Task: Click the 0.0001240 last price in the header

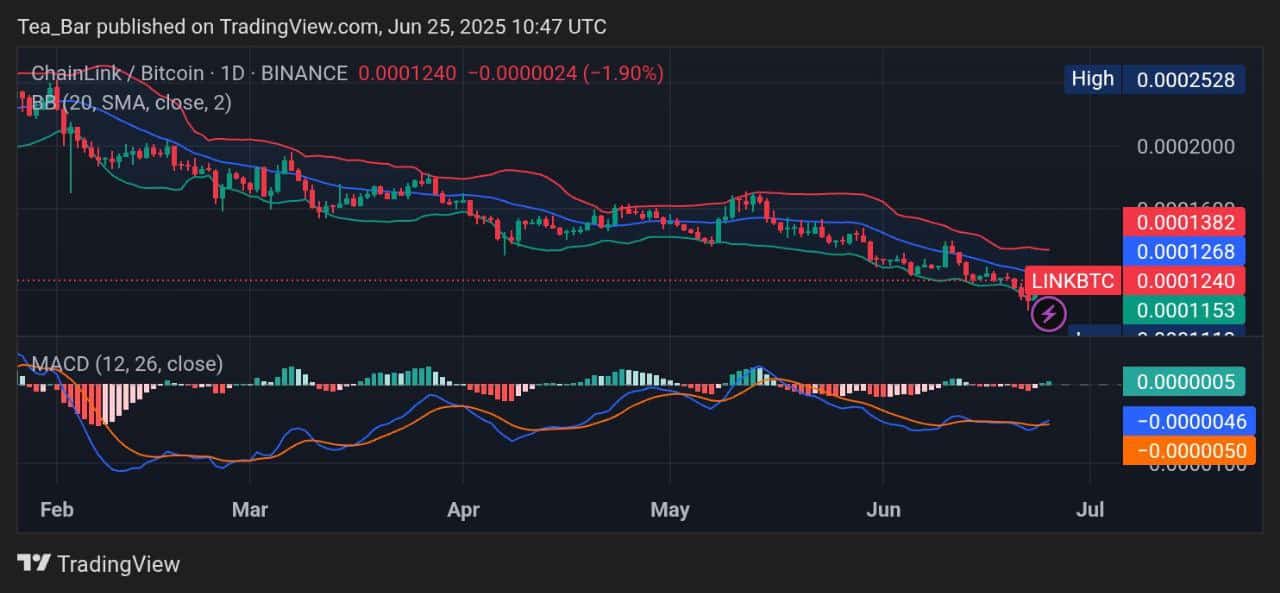Action: pyautogui.click(x=408, y=73)
